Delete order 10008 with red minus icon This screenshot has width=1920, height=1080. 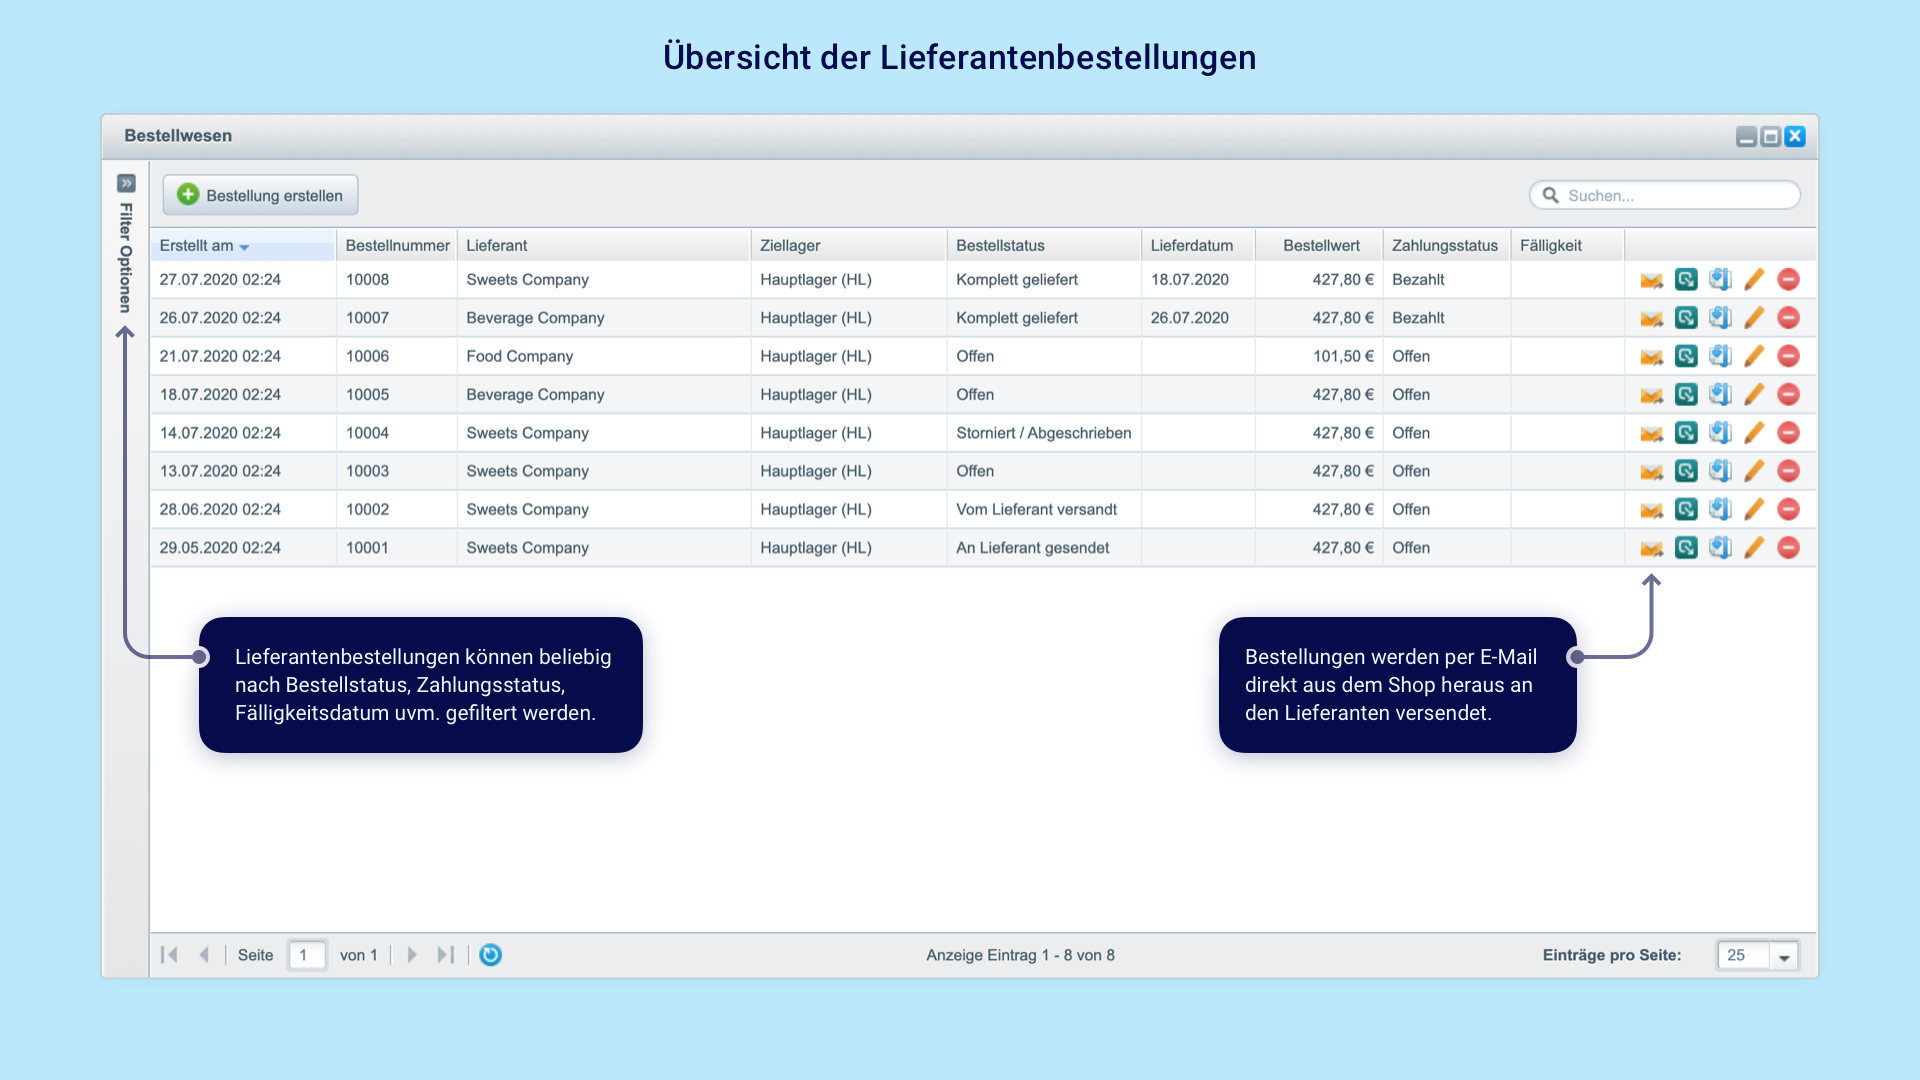pos(1789,280)
